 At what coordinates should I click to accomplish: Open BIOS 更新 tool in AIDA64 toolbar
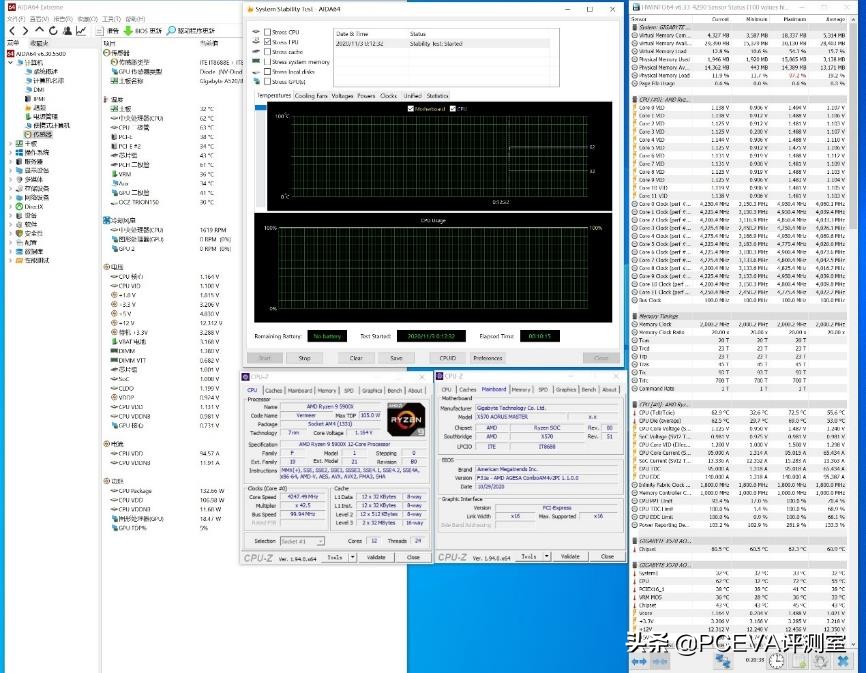click(140, 30)
